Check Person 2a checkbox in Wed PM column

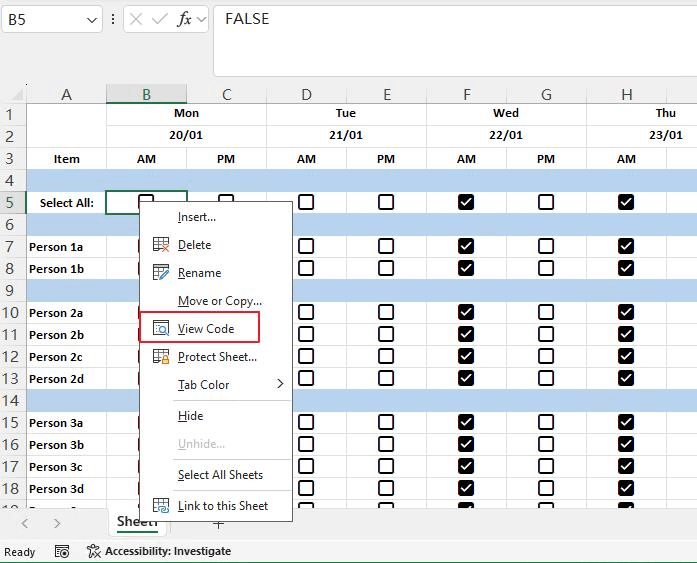point(546,312)
